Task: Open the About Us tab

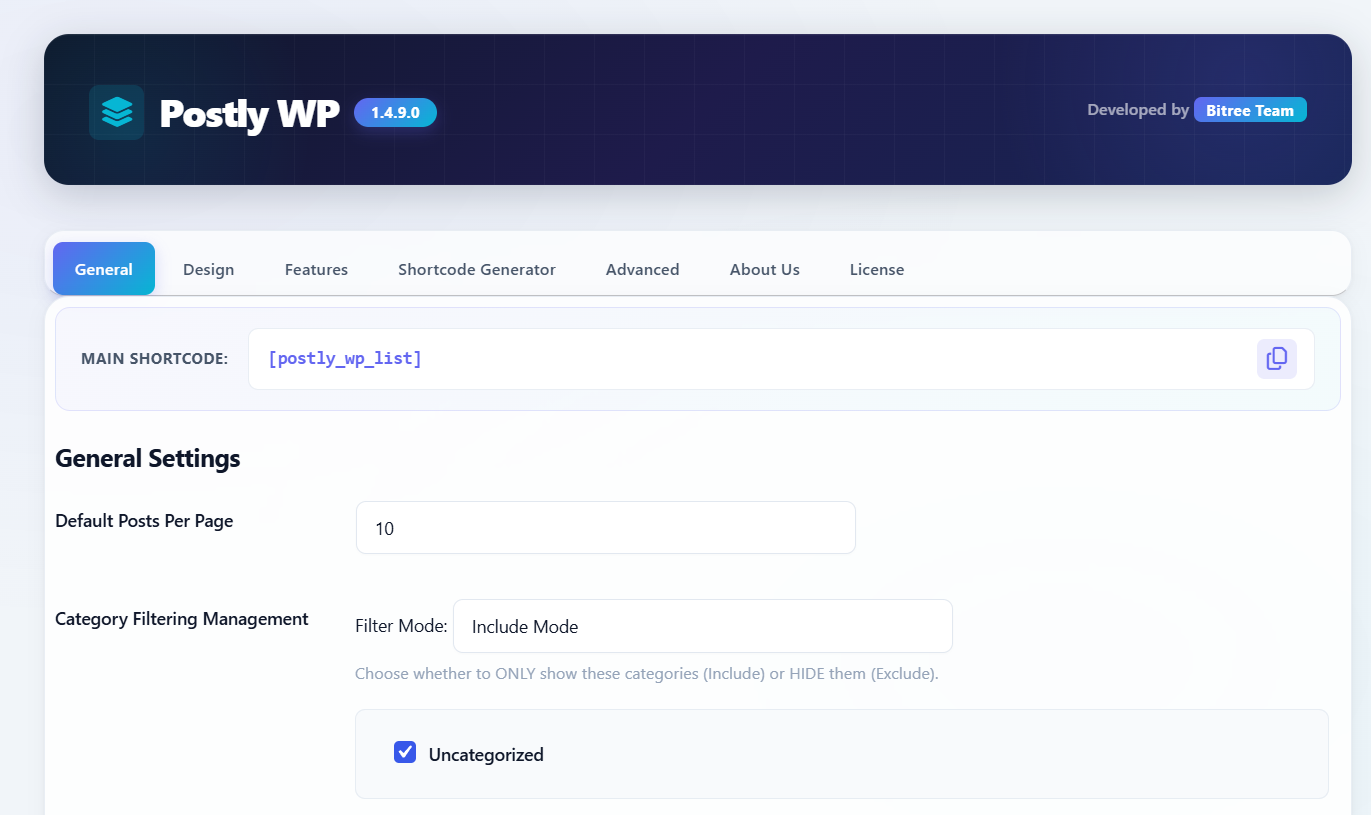Action: (x=765, y=269)
